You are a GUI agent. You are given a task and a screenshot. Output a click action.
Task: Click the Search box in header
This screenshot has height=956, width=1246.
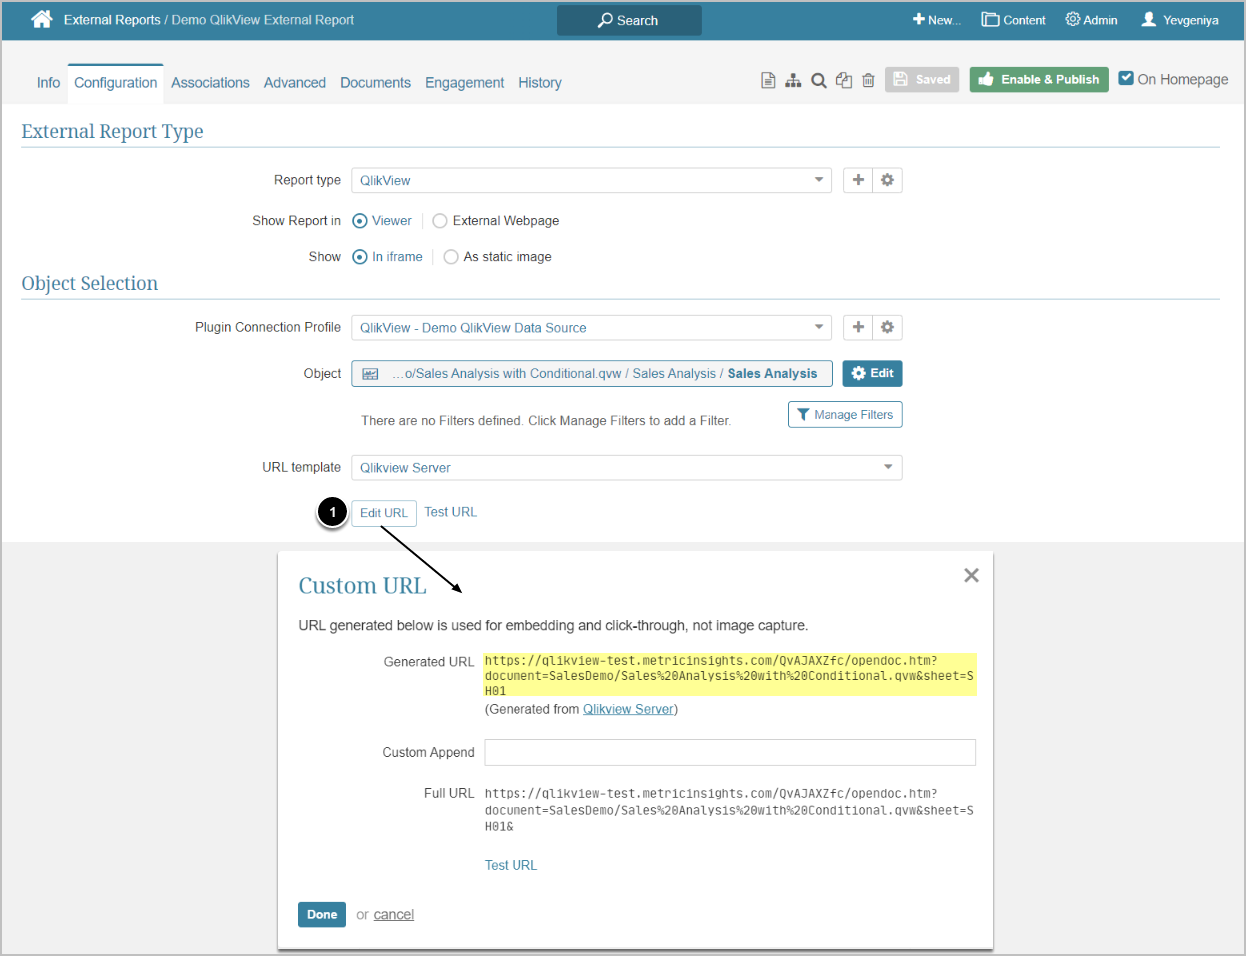point(629,20)
